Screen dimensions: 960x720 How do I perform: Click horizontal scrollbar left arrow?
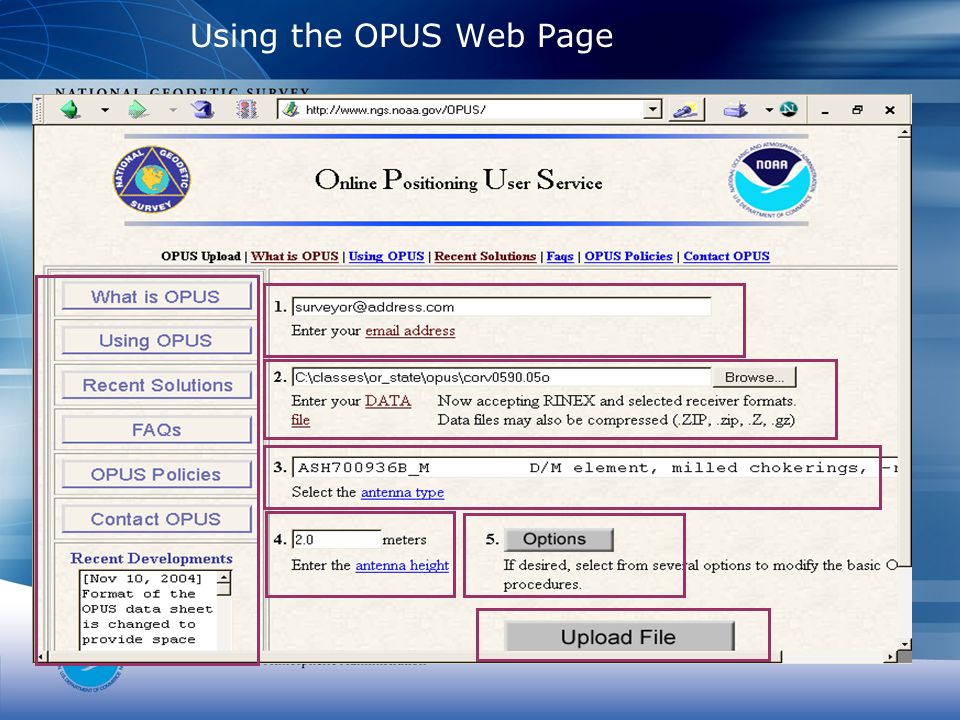coord(40,657)
